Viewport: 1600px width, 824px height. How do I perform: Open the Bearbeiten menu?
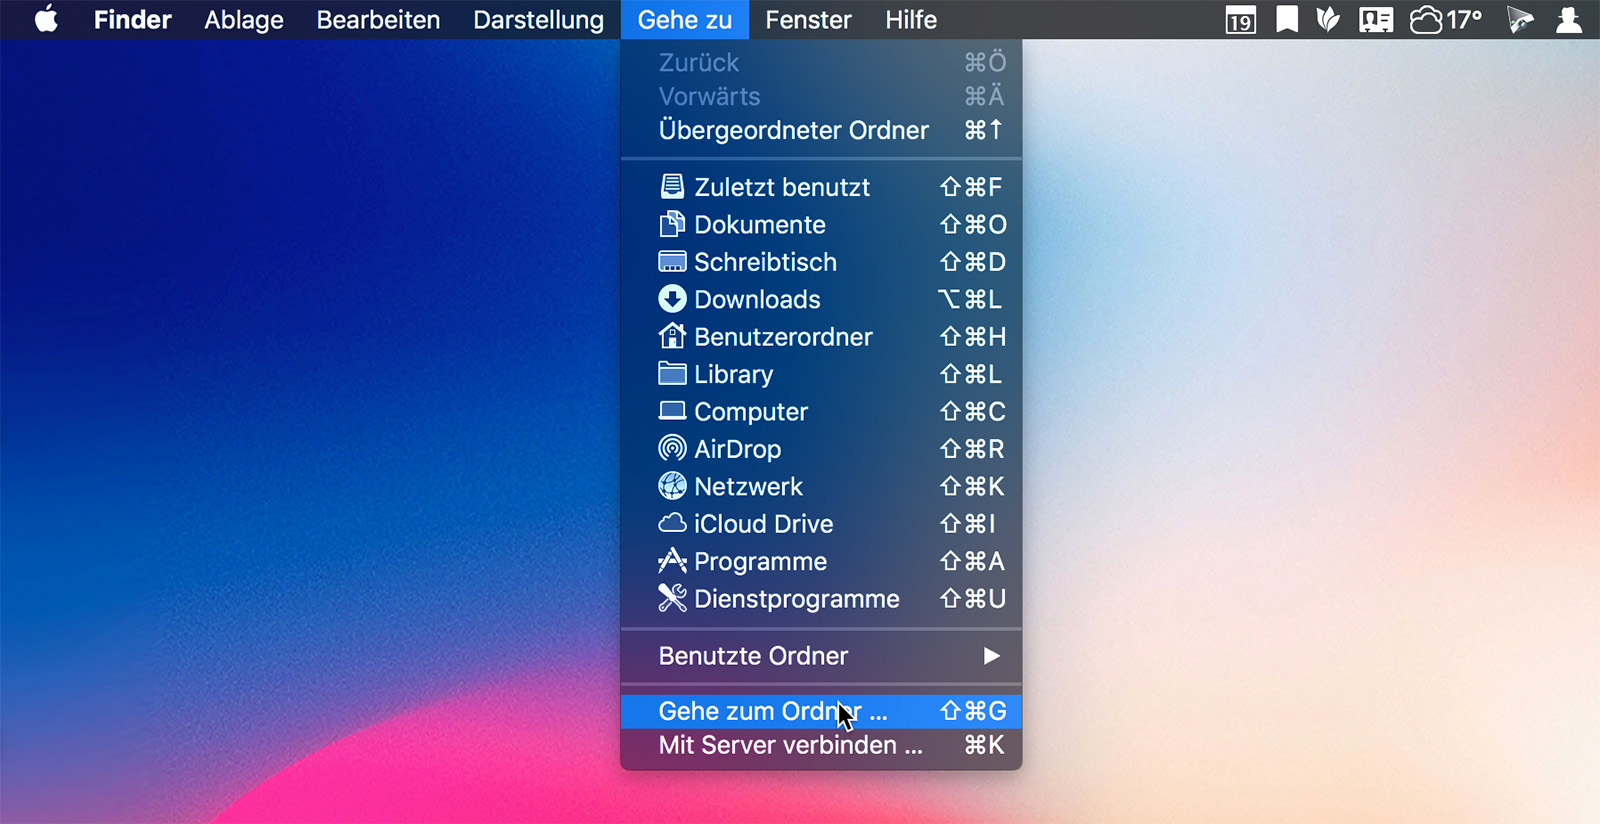click(378, 19)
